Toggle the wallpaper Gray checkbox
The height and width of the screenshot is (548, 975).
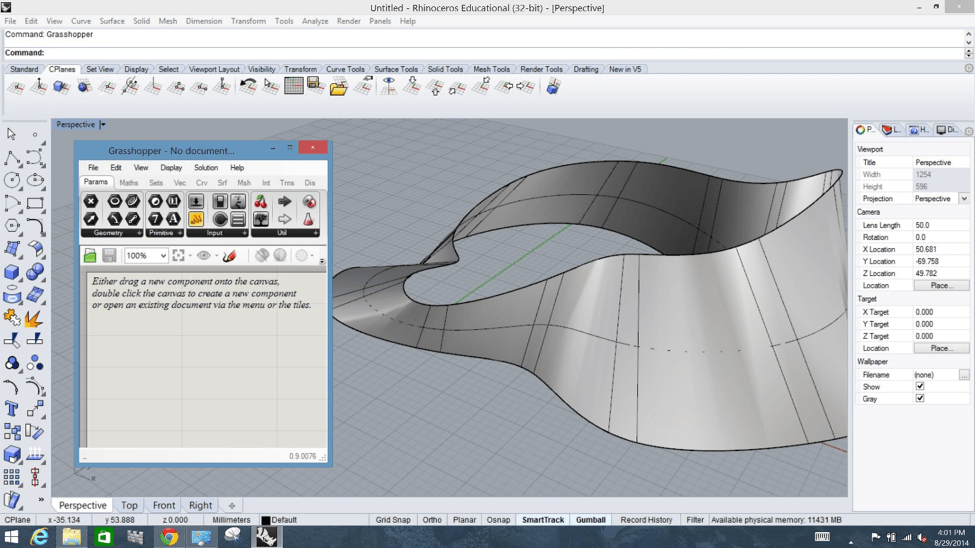point(920,398)
